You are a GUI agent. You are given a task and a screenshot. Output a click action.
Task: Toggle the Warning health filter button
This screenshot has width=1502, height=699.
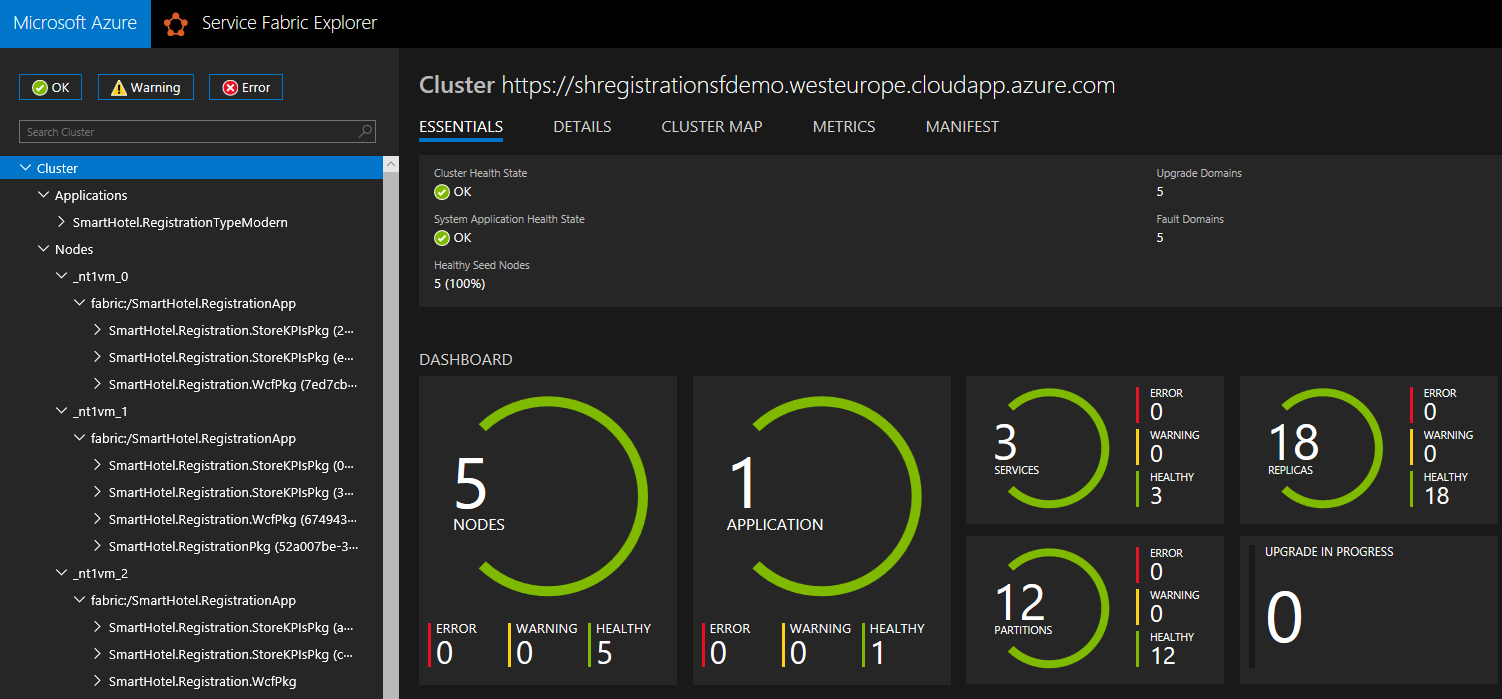[145, 87]
